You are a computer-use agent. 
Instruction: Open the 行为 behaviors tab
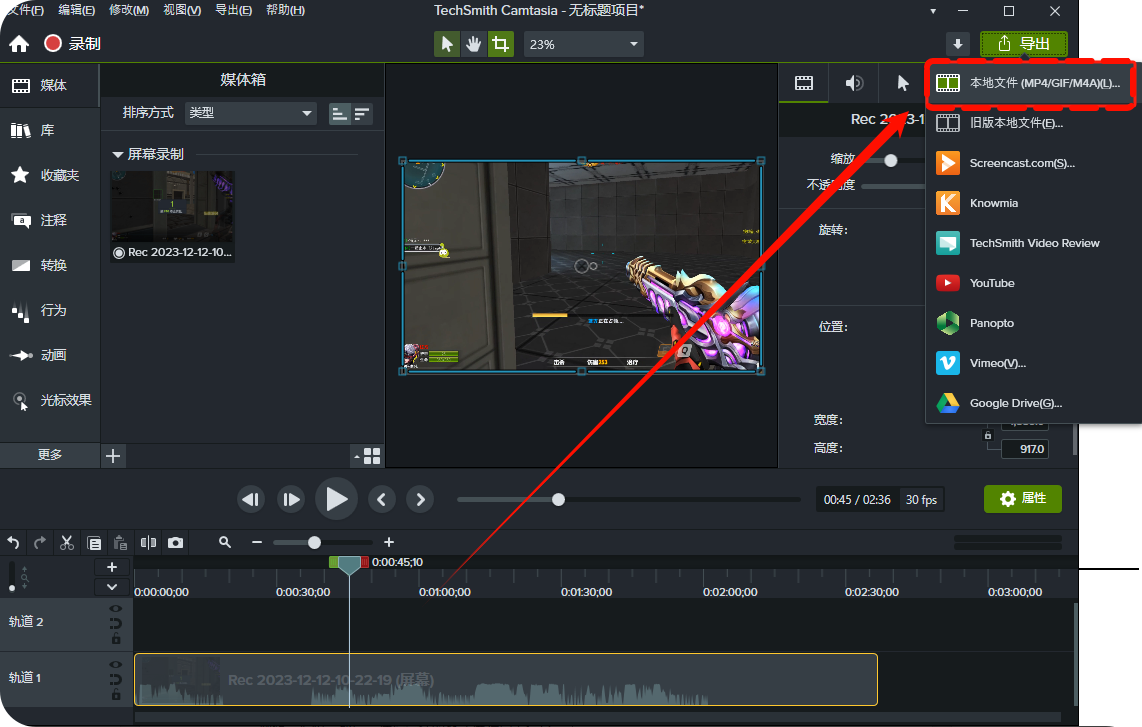[x=50, y=310]
